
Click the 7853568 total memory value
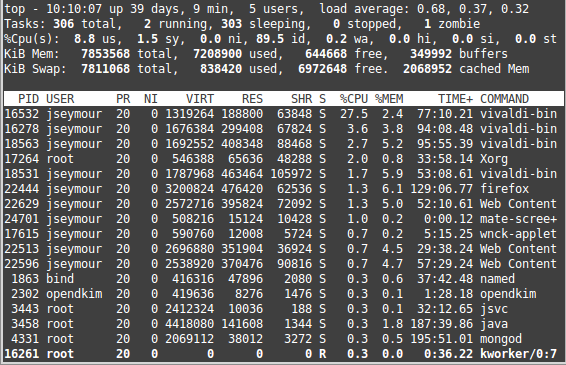click(105, 54)
